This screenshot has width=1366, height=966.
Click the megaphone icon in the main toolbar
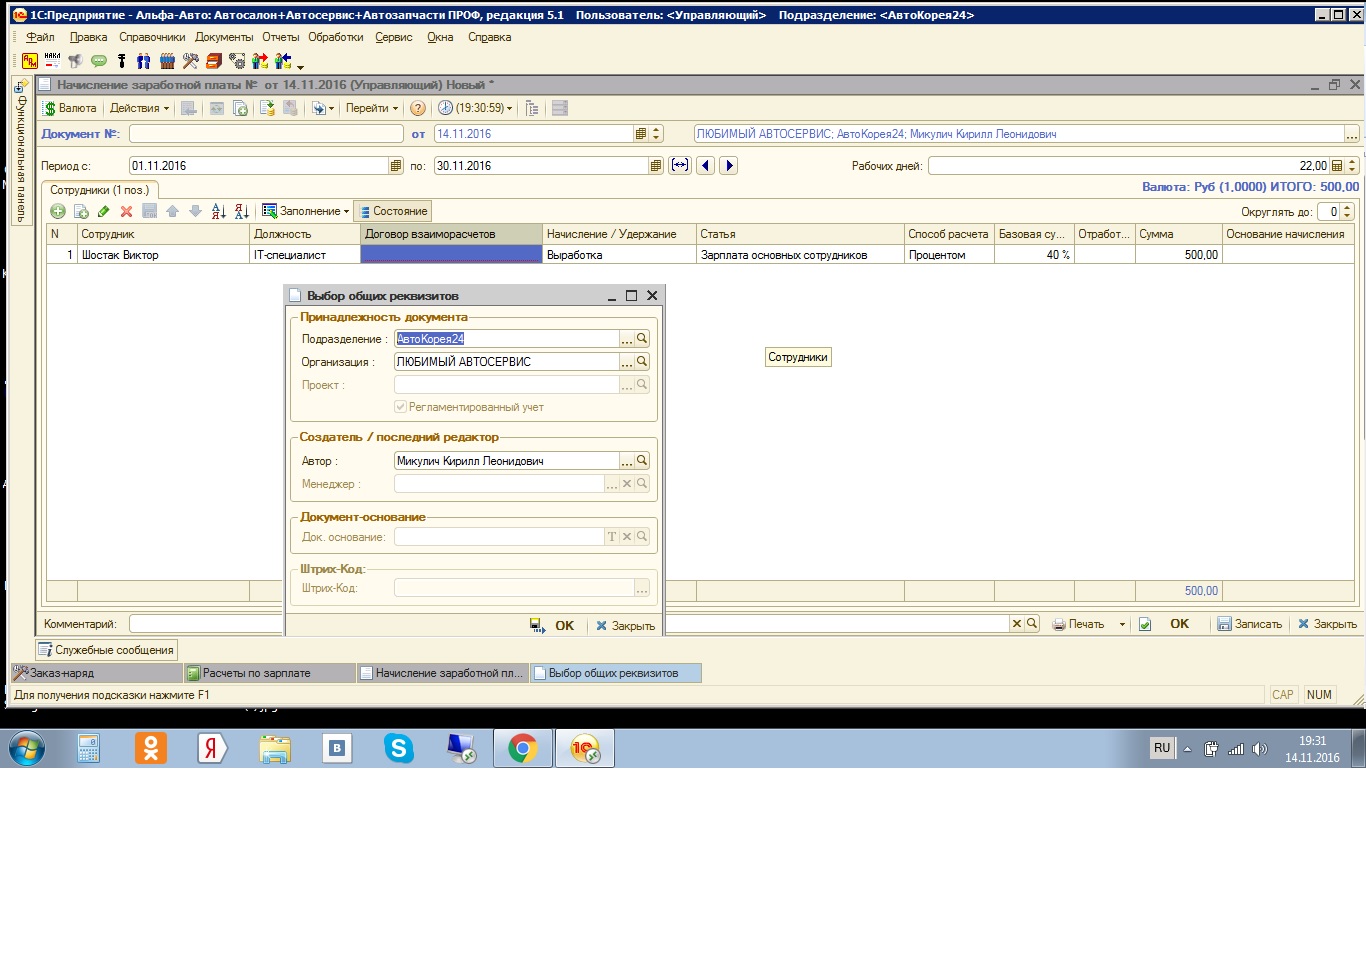coord(75,61)
